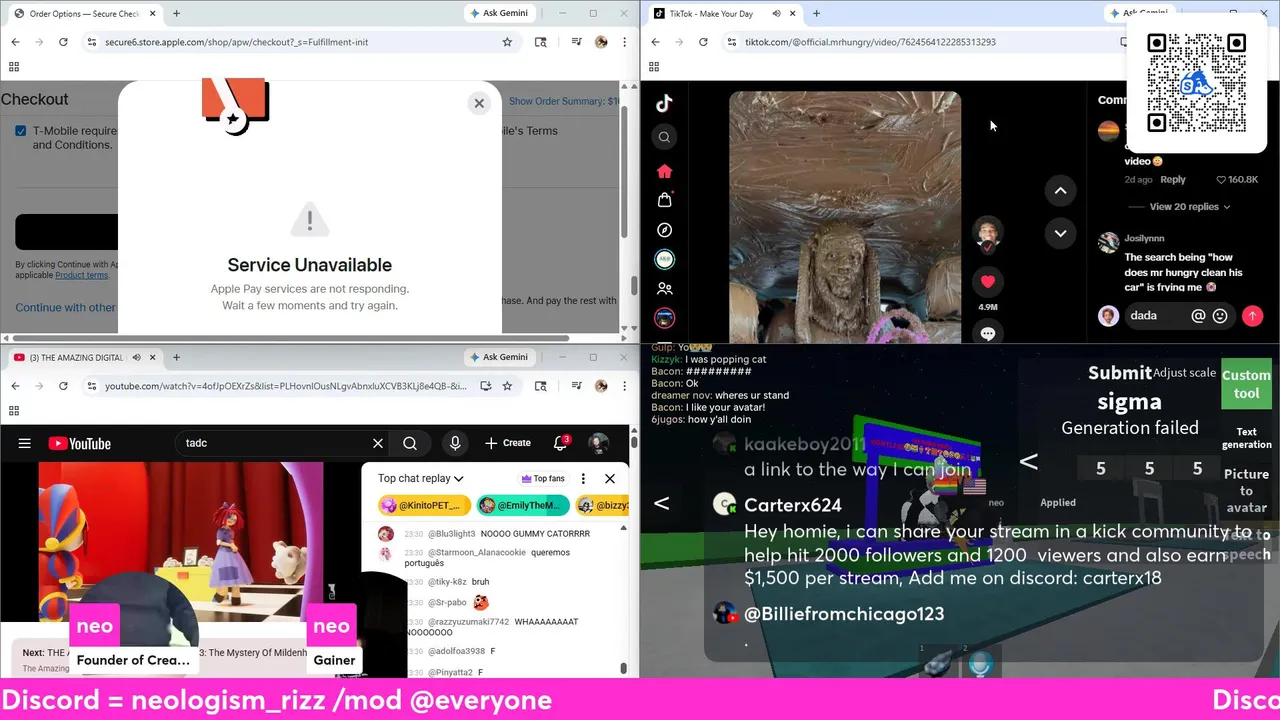Image resolution: width=1280 pixels, height=720 pixels.
Task: Go to TikTok Home in sidebar
Action: (664, 171)
